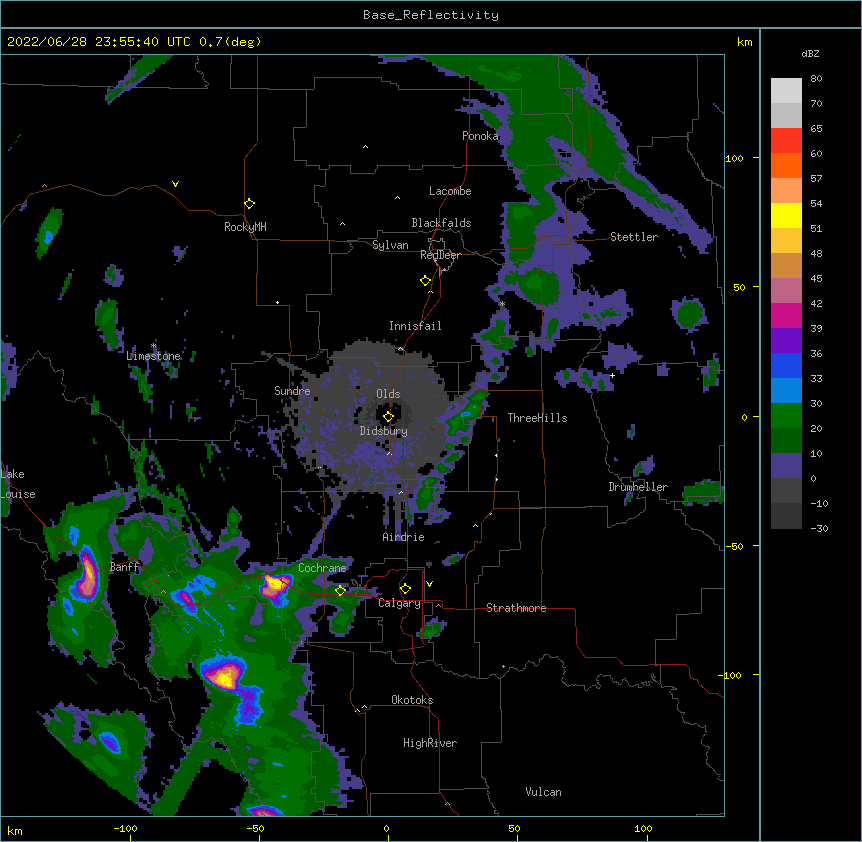Click the large yellow storm core southwest of Calgary
Screen dimensions: 862x842
click(x=224, y=676)
